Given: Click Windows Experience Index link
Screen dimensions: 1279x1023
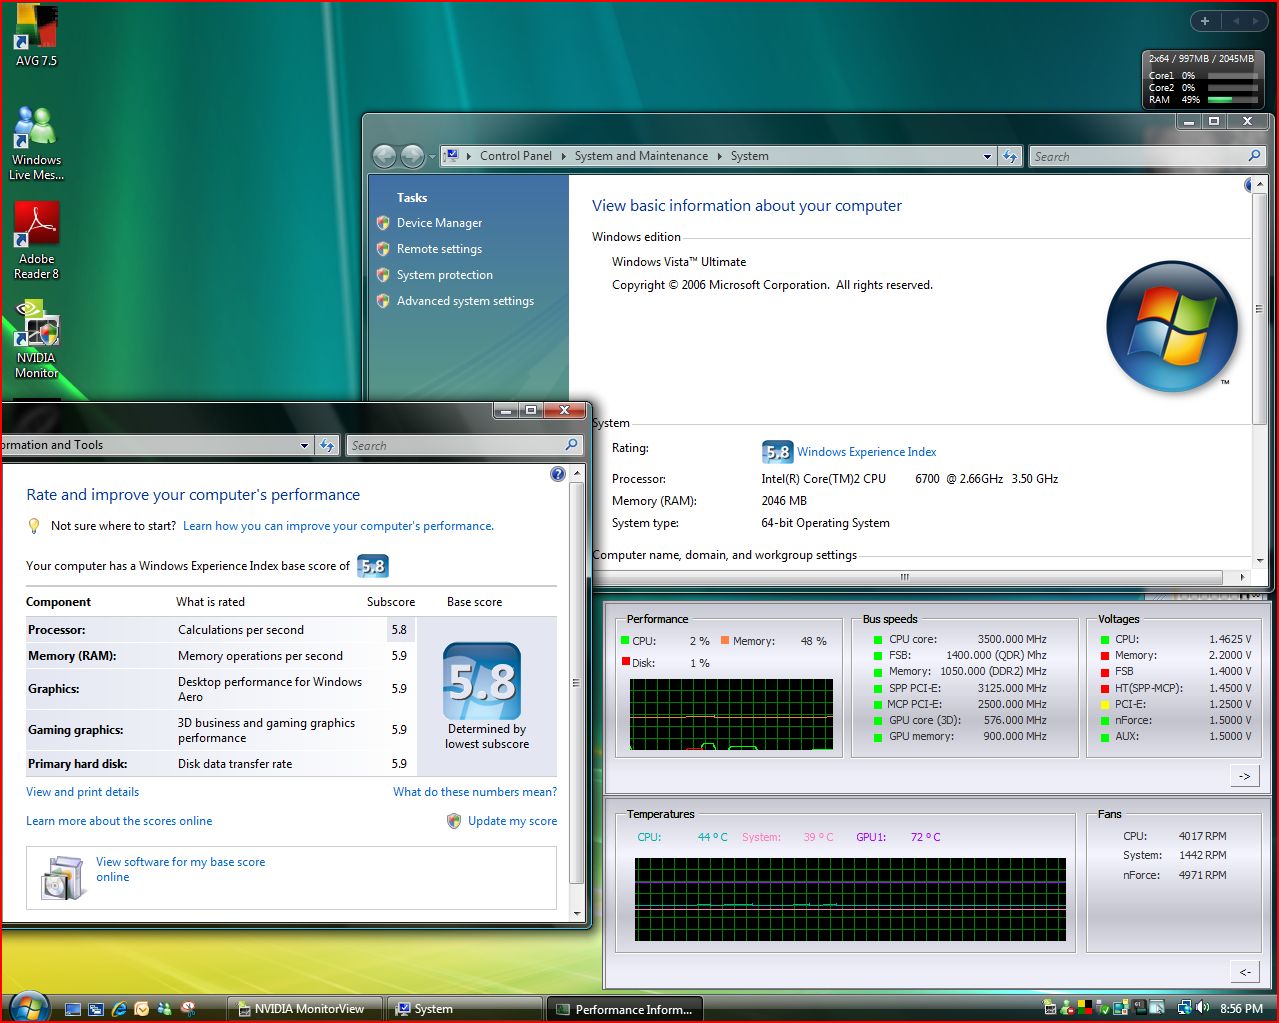Looking at the screenshot, I should [x=866, y=452].
